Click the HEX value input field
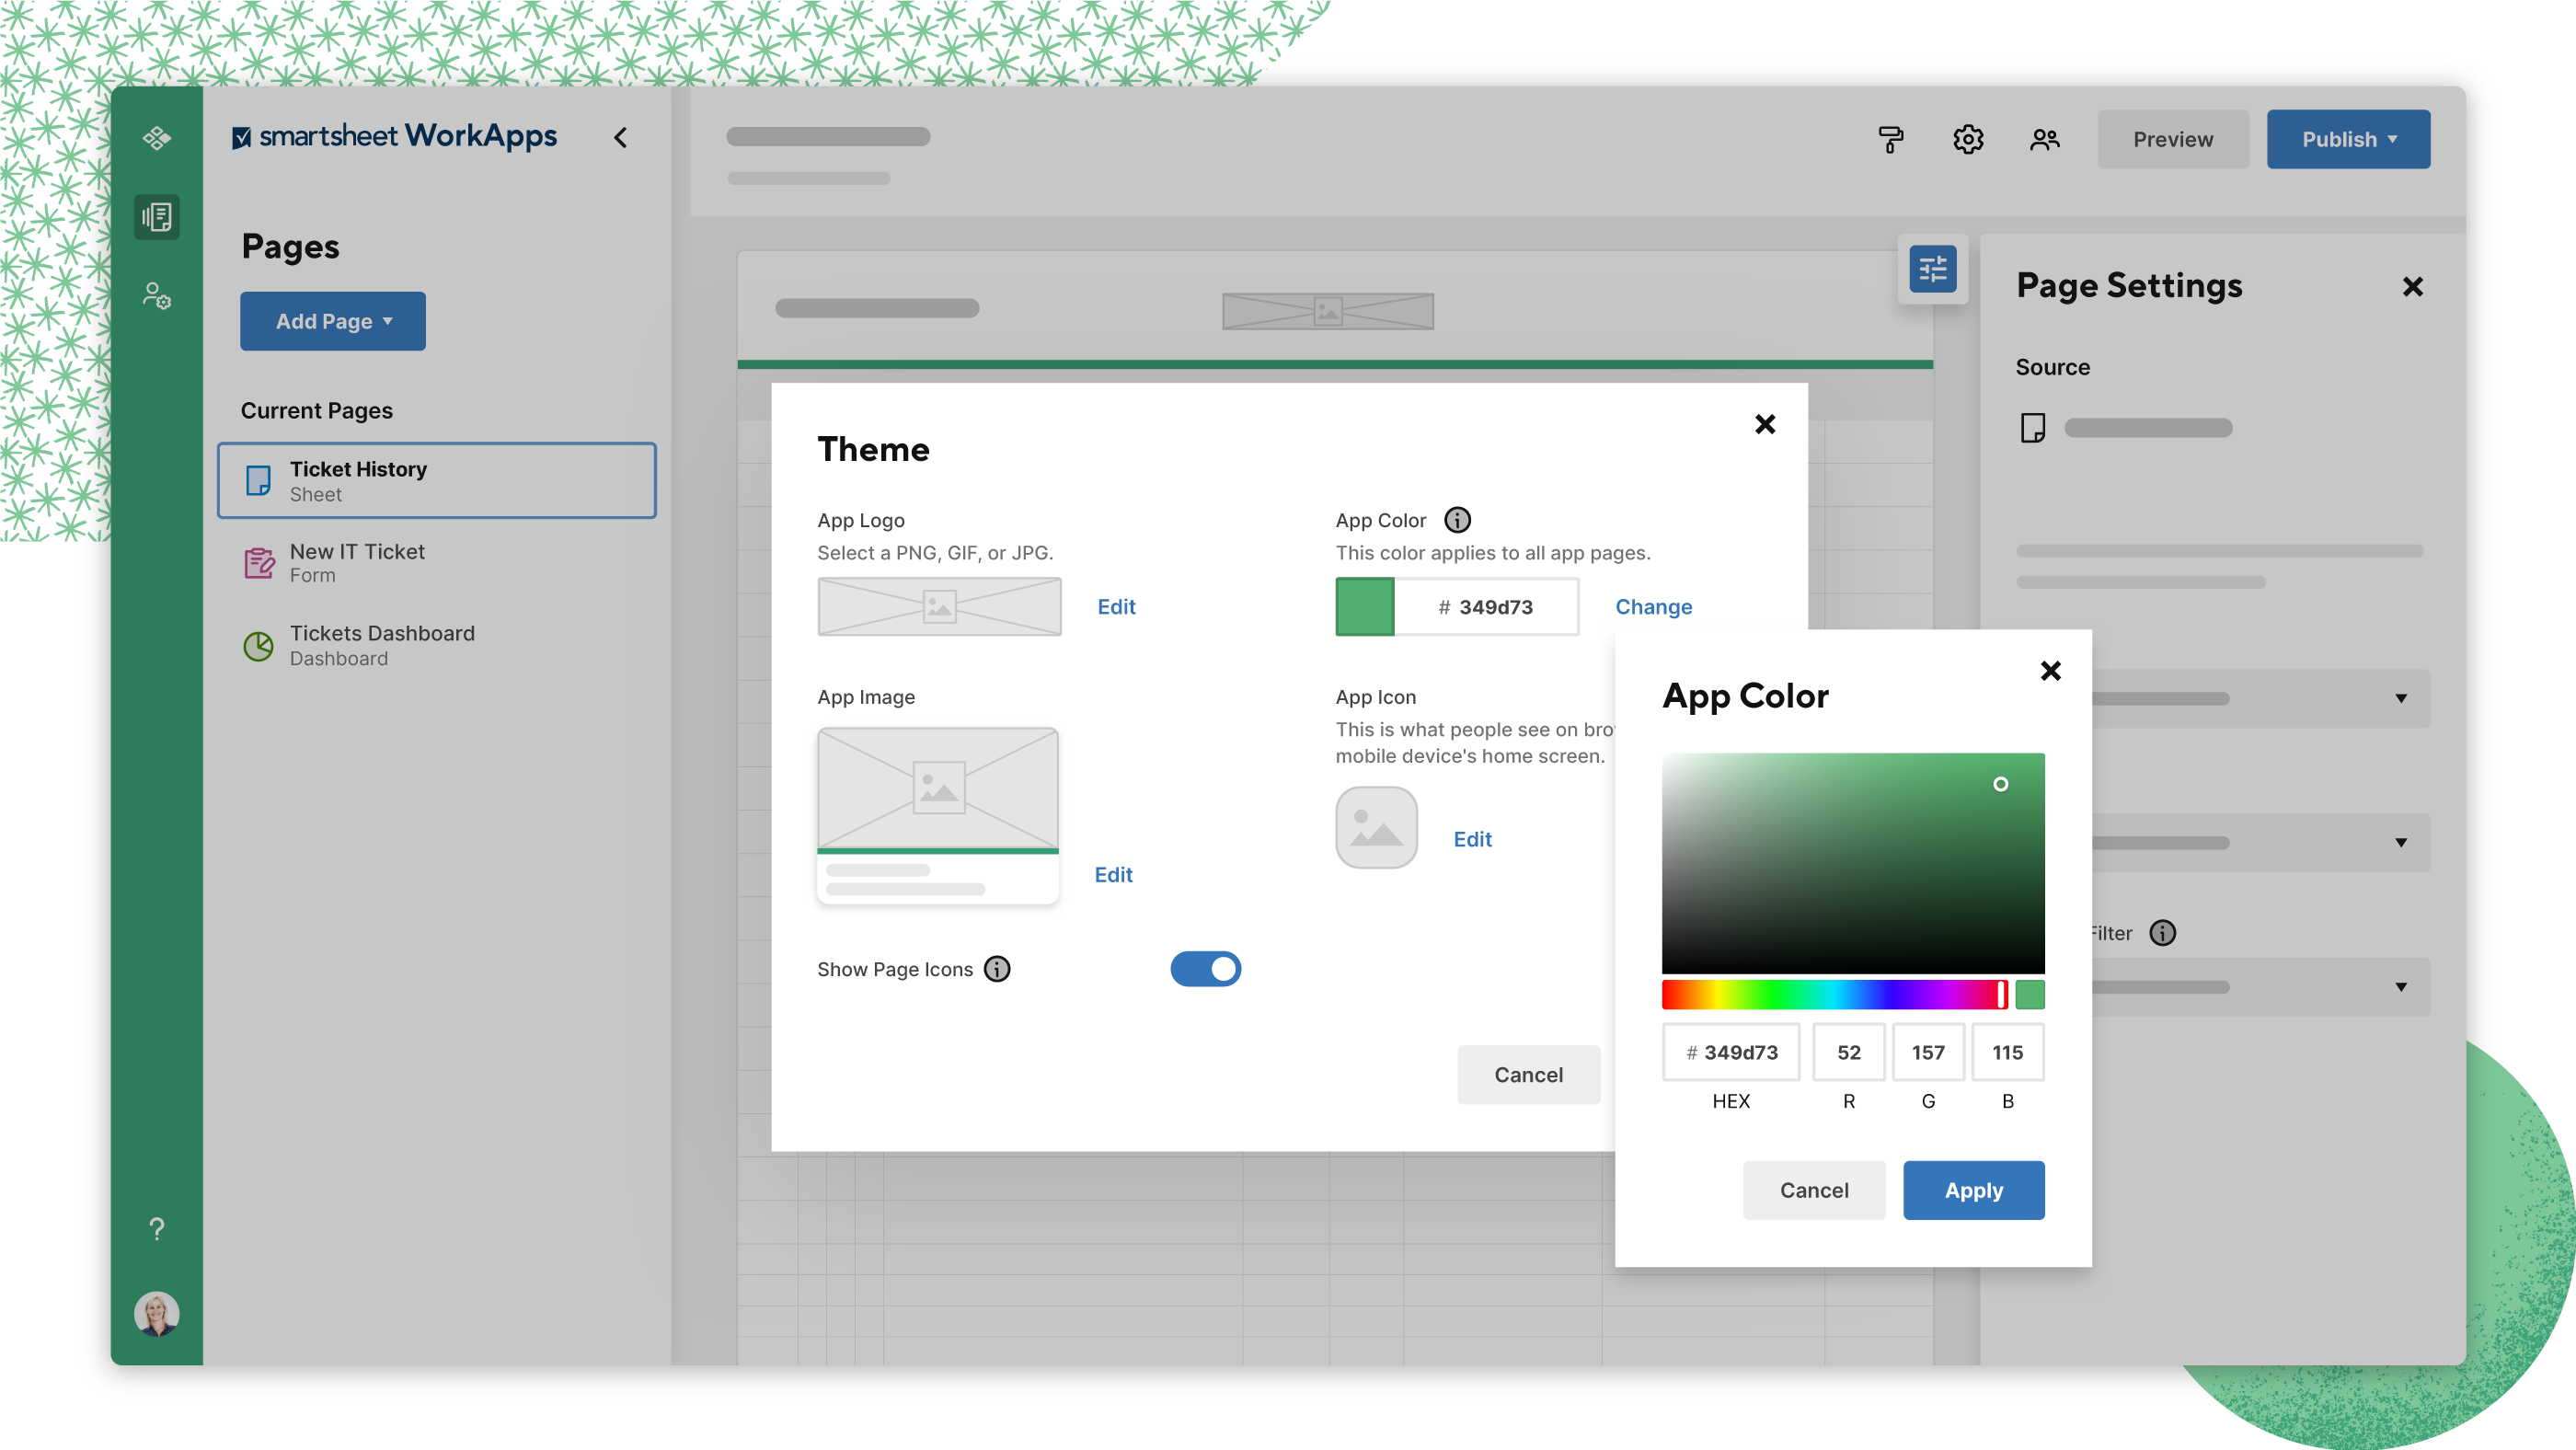The image size is (2576, 1450). tap(1731, 1052)
